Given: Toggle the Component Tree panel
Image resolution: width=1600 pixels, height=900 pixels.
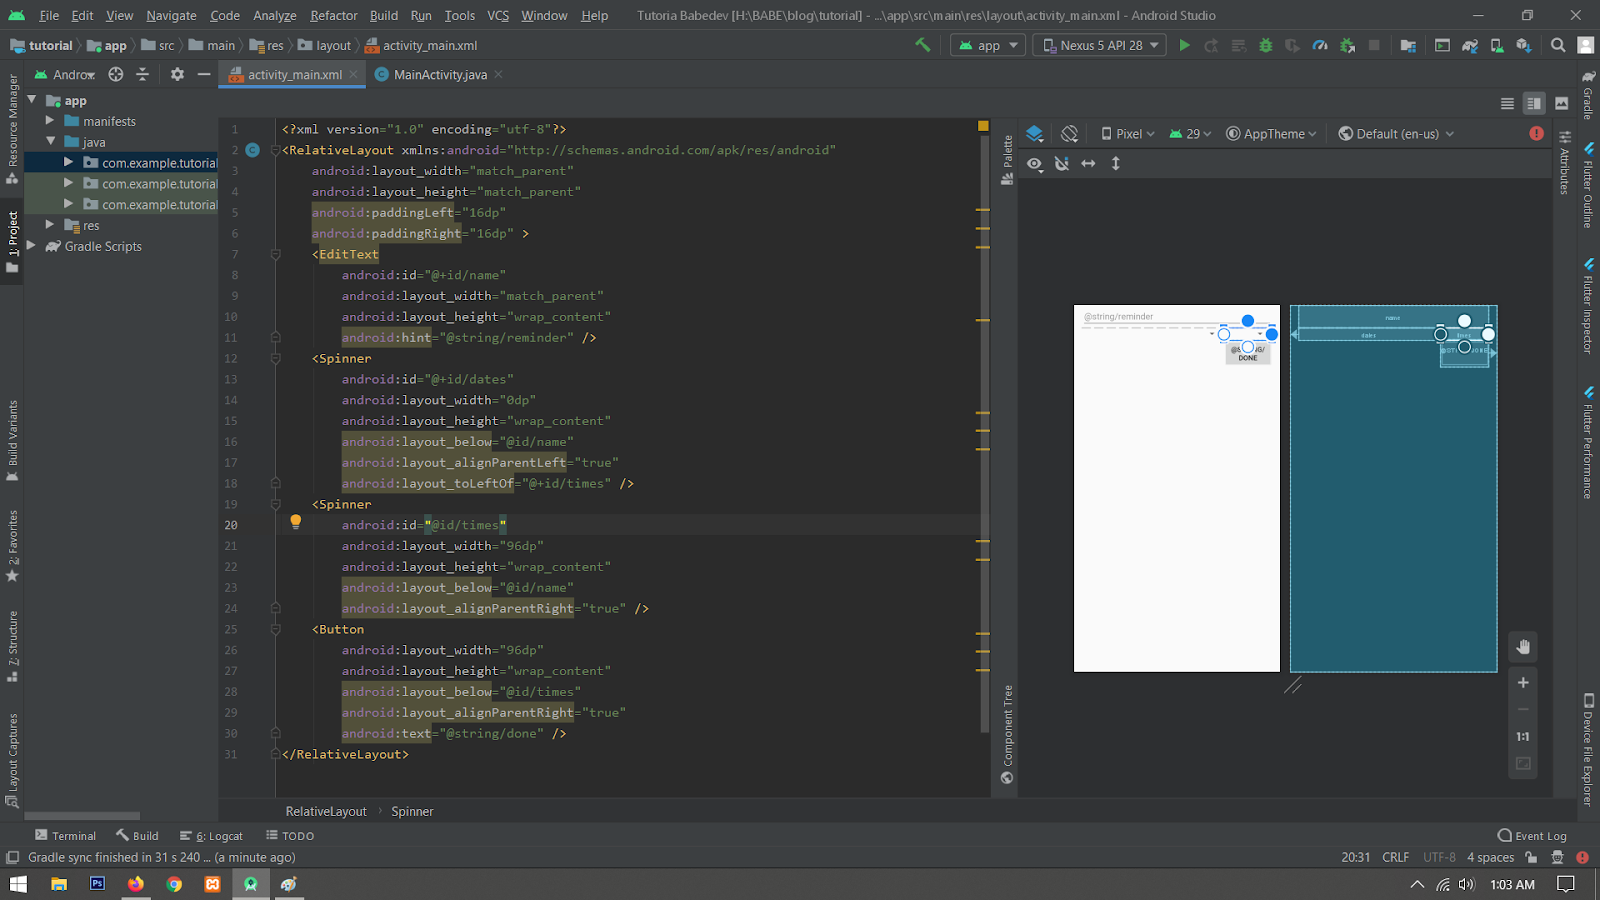Looking at the screenshot, I should point(1007,734).
